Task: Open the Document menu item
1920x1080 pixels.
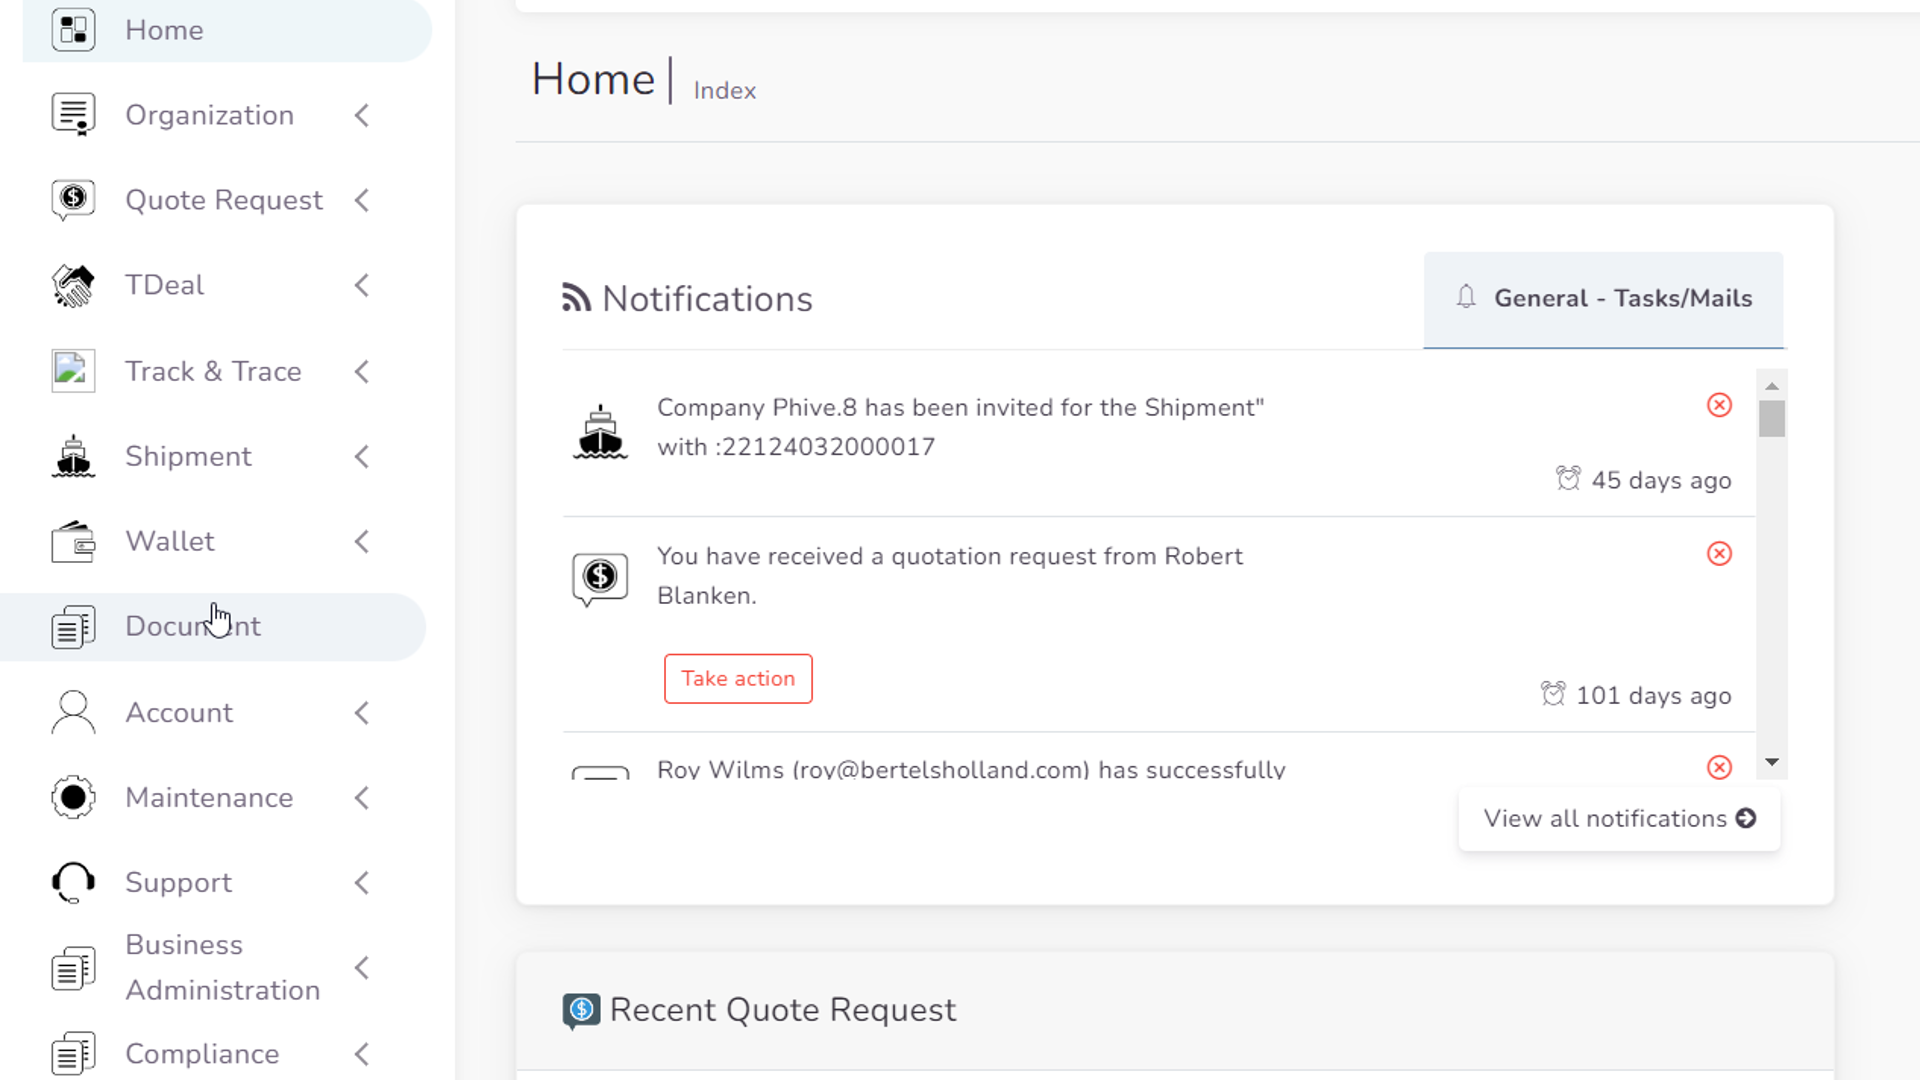Action: (x=192, y=627)
